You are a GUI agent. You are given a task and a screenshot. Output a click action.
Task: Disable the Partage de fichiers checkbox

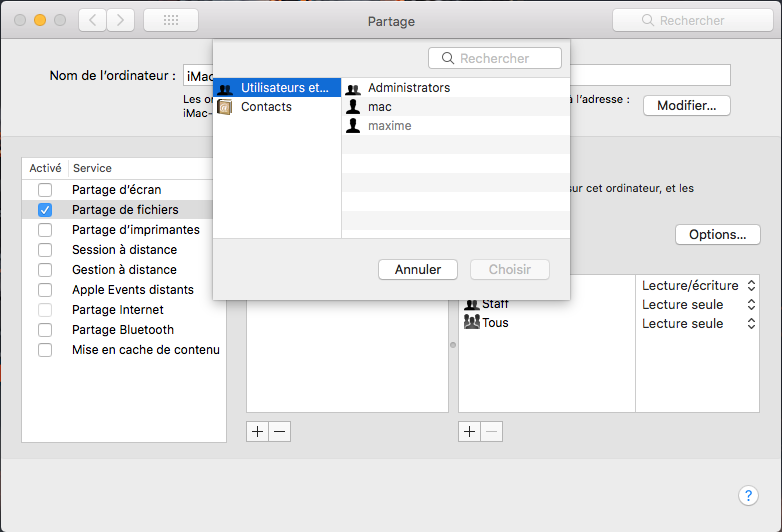click(x=45, y=210)
